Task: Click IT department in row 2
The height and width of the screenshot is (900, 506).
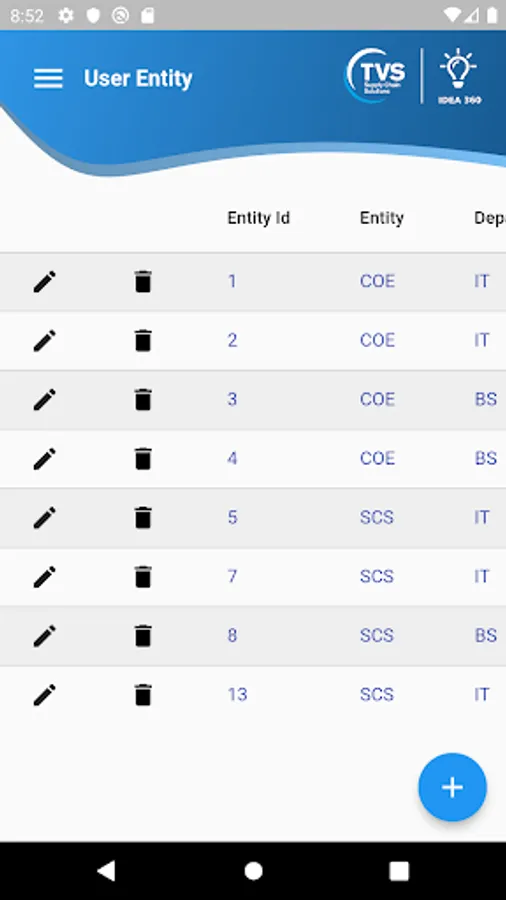Action: pos(482,340)
